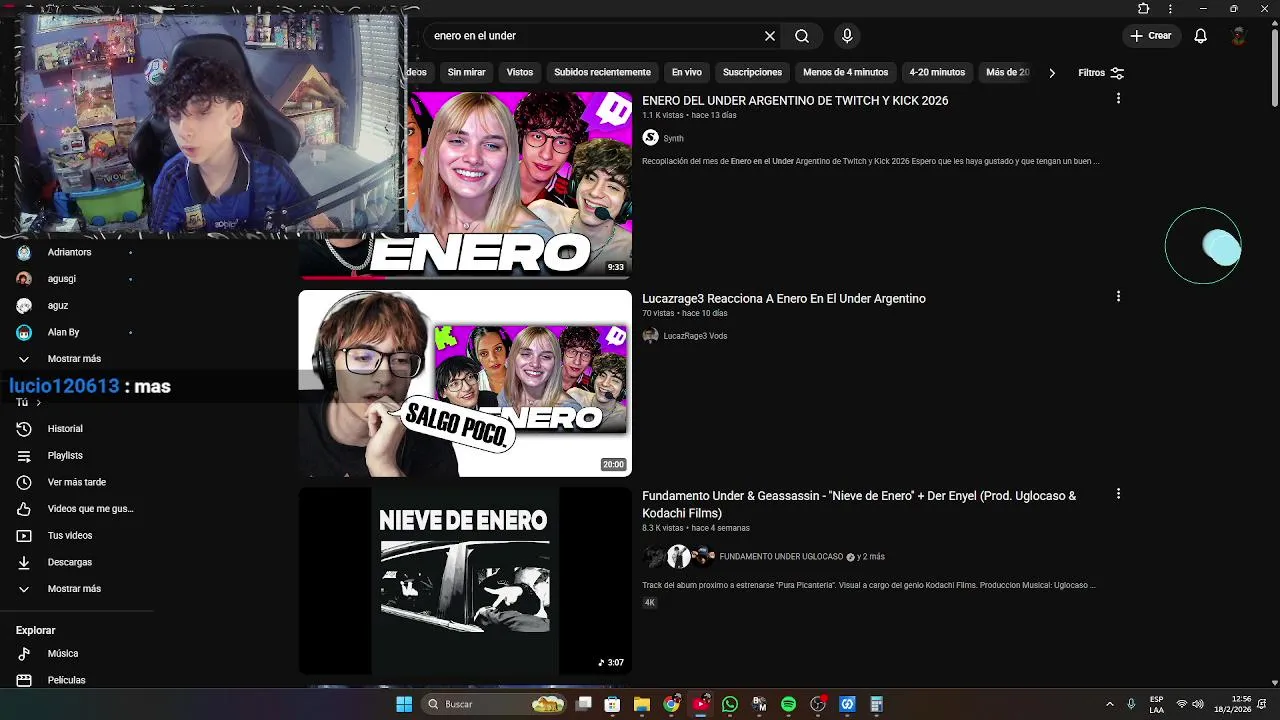Expand Mostrar más below Descargas
The width and height of the screenshot is (1280, 720).
(x=76, y=589)
